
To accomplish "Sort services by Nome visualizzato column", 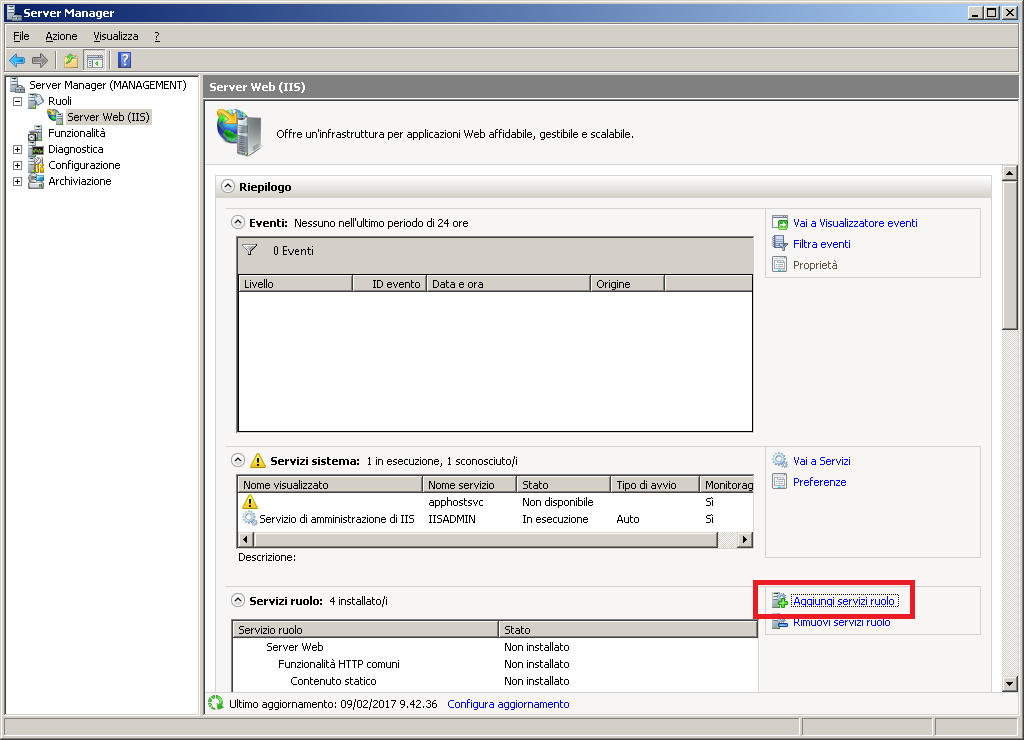I will 330,485.
